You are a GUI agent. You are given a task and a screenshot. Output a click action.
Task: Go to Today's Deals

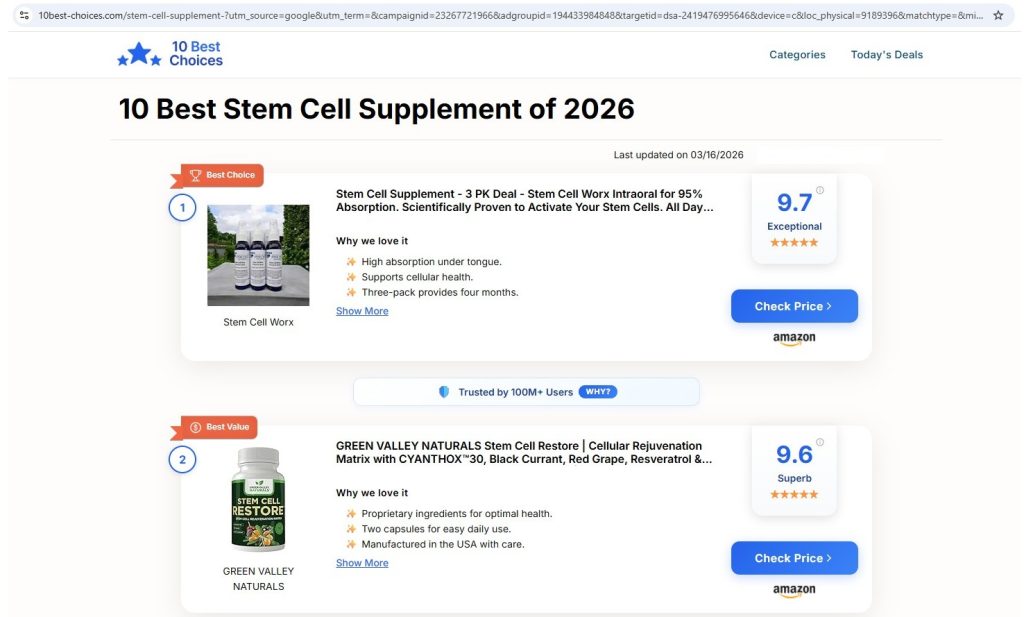(887, 55)
